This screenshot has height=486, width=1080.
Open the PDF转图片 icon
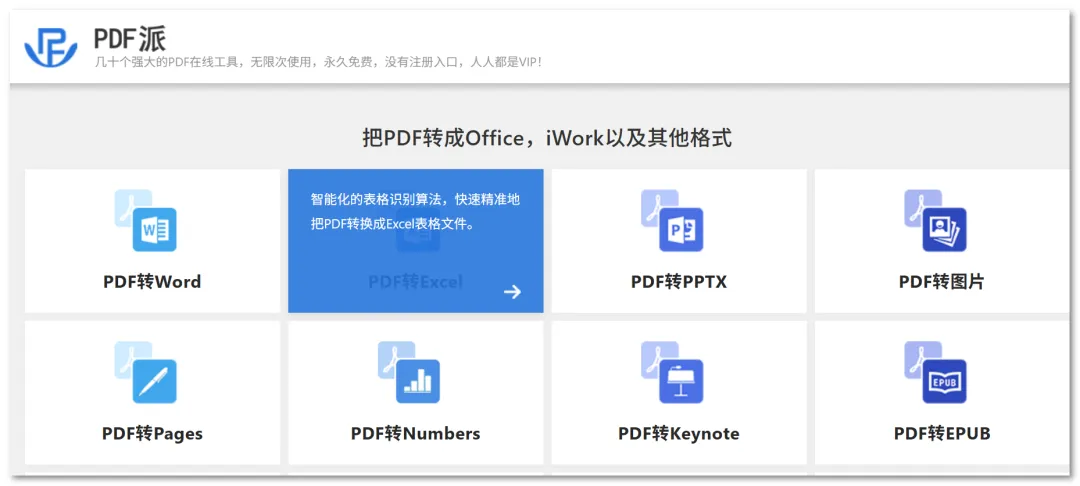(935, 220)
